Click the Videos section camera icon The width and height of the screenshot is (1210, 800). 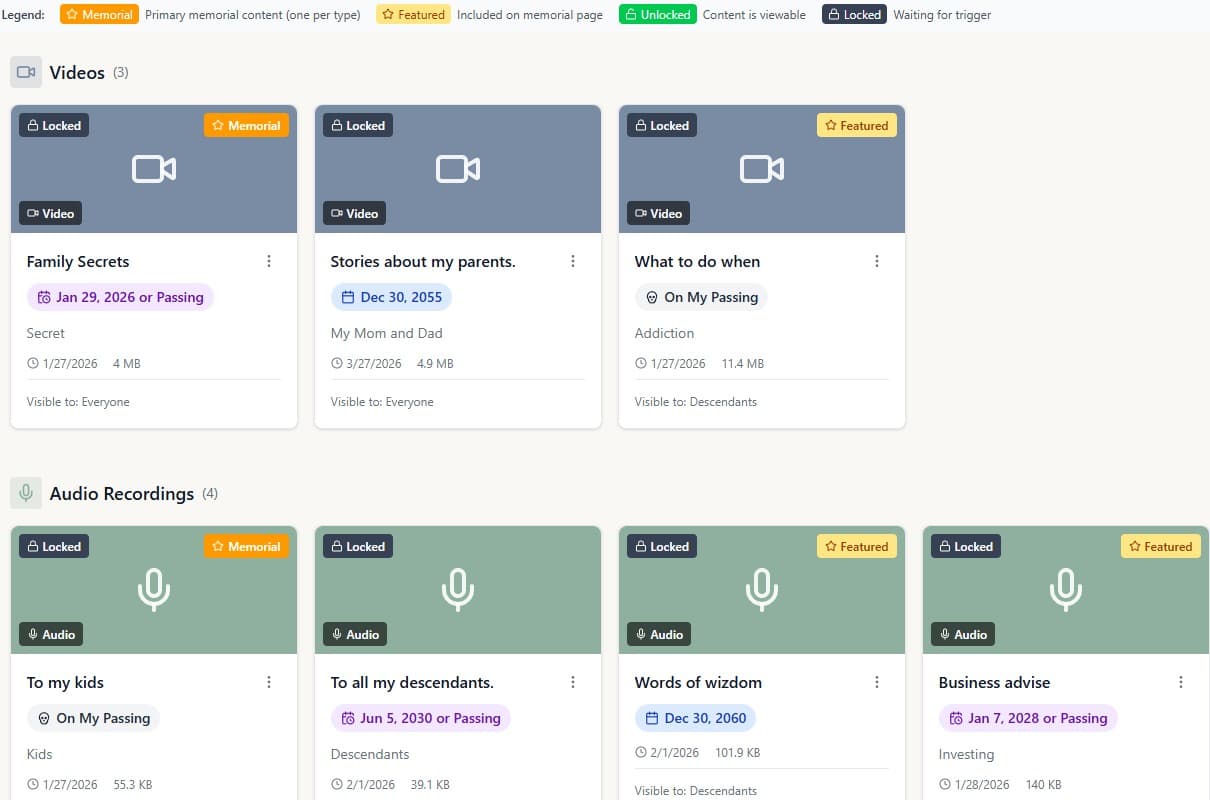(x=26, y=71)
